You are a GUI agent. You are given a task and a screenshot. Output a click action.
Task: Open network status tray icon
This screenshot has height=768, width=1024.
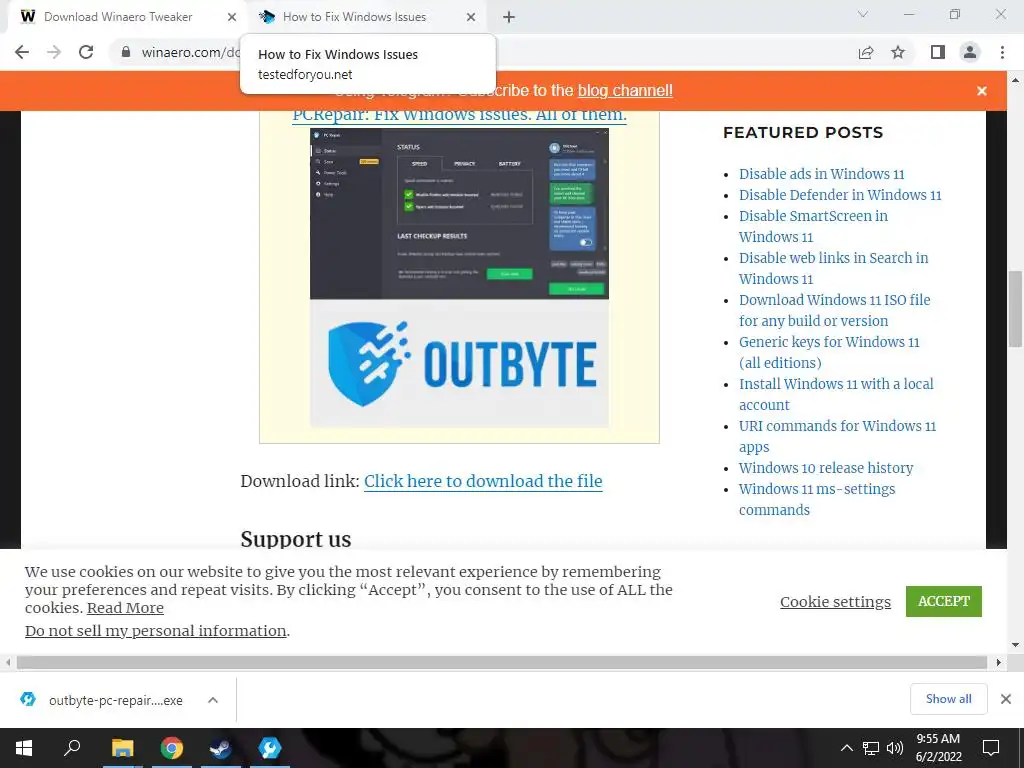[871, 748]
